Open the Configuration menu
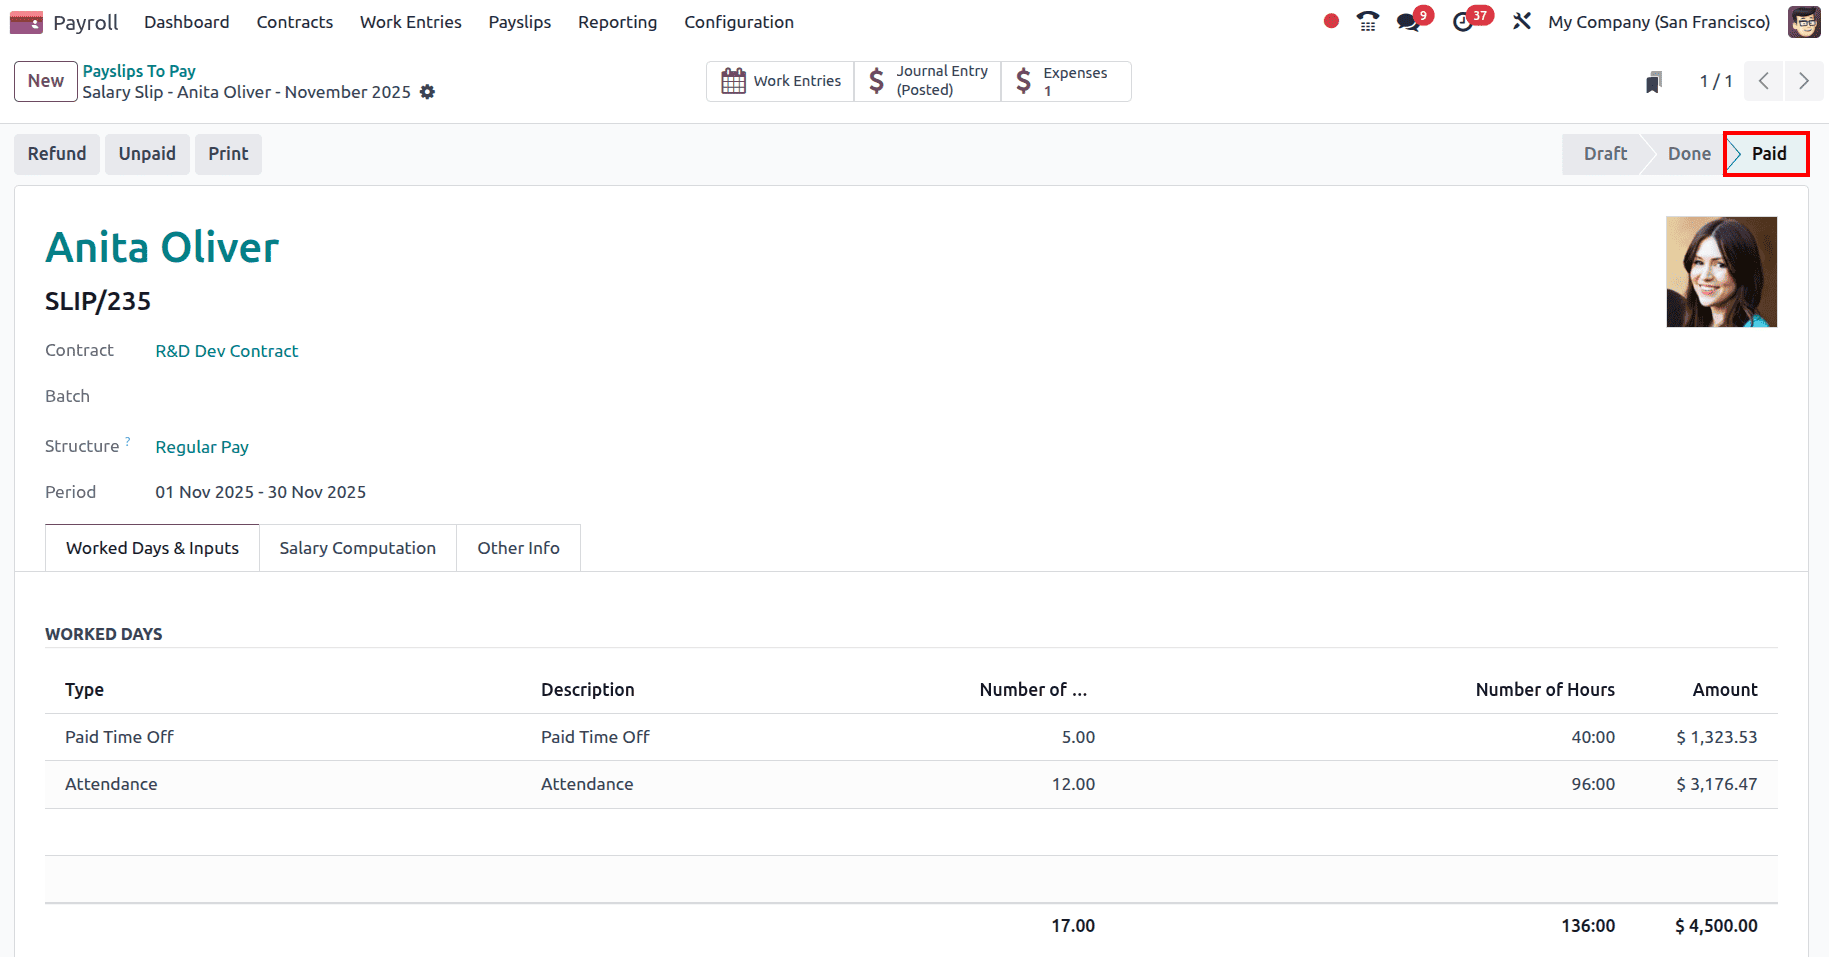 point(739,21)
